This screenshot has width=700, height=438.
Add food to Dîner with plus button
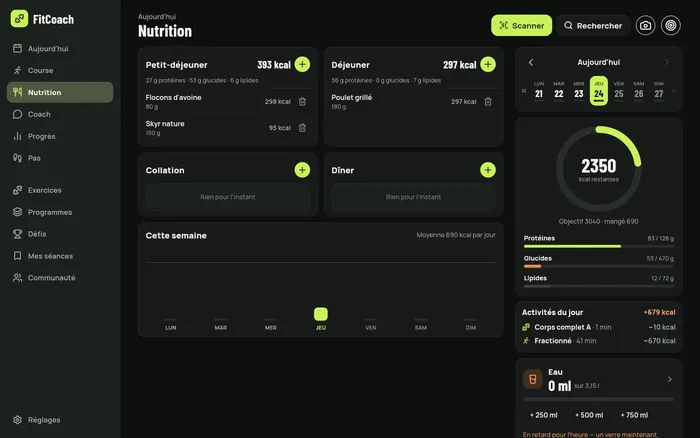(488, 170)
